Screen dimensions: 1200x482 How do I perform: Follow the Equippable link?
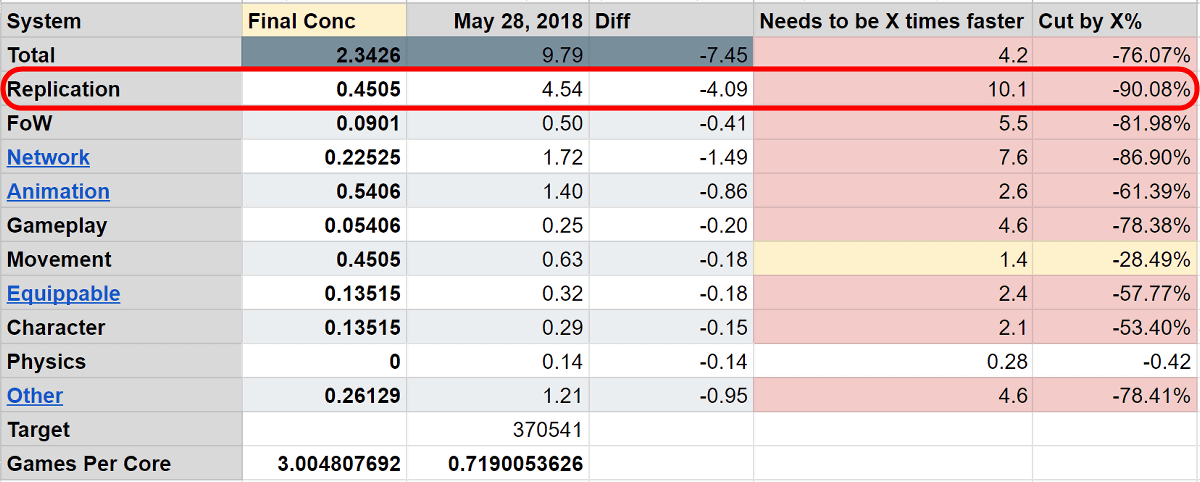(x=63, y=294)
